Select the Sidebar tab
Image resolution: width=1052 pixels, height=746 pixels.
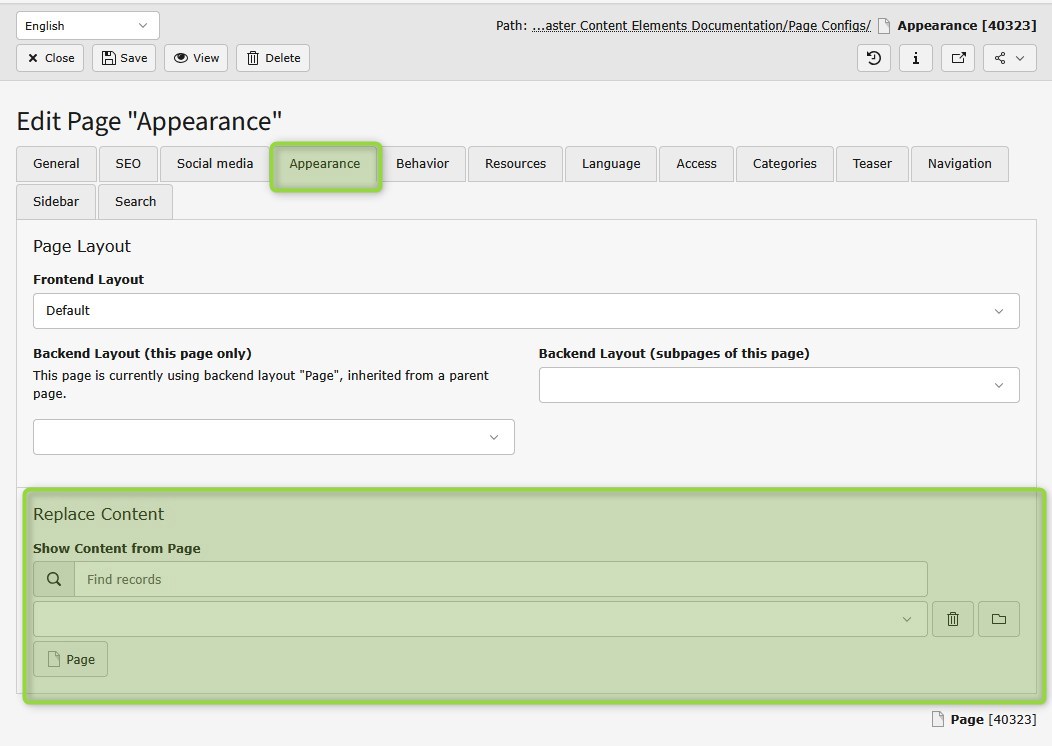click(x=56, y=202)
